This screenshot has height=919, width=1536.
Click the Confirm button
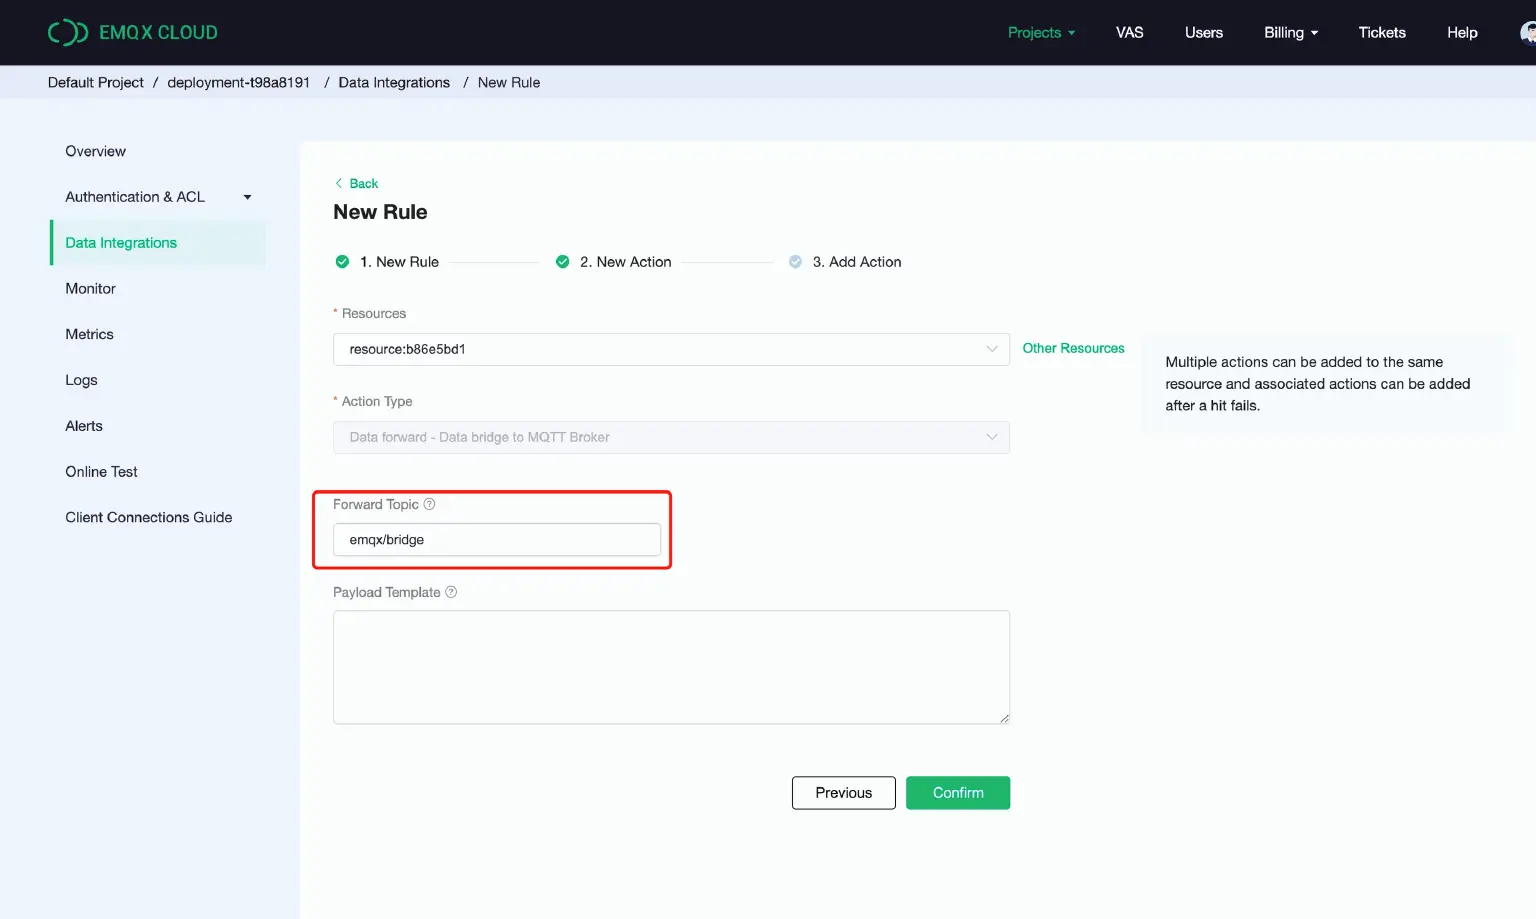pyautogui.click(x=957, y=792)
